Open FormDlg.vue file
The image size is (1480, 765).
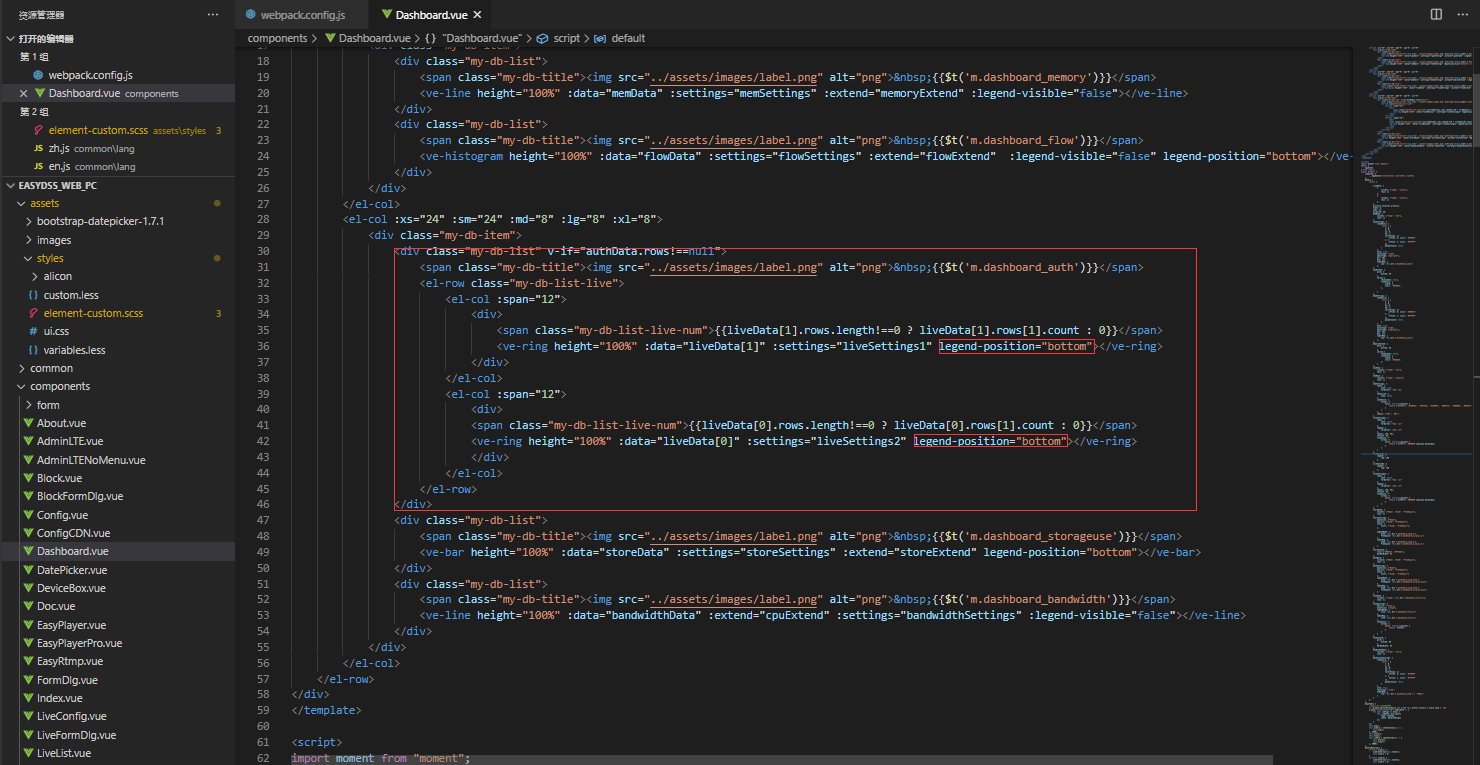pyautogui.click(x=118, y=680)
